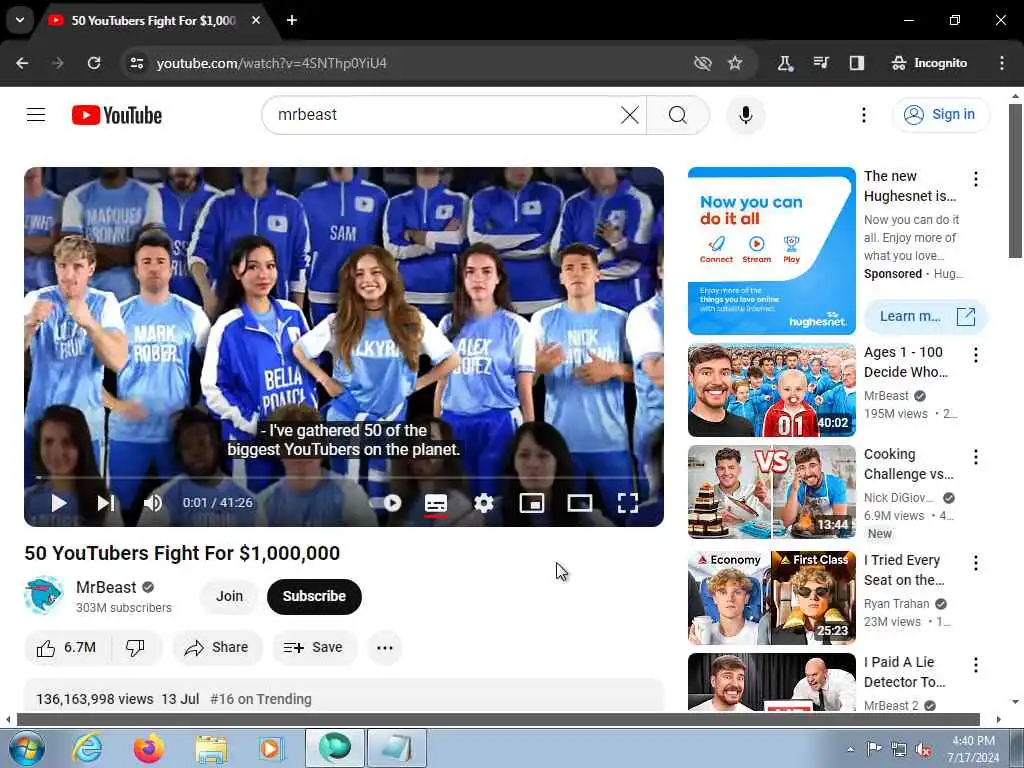
Task: Open Ages 1 - 100 video thumbnail
Action: click(771, 391)
